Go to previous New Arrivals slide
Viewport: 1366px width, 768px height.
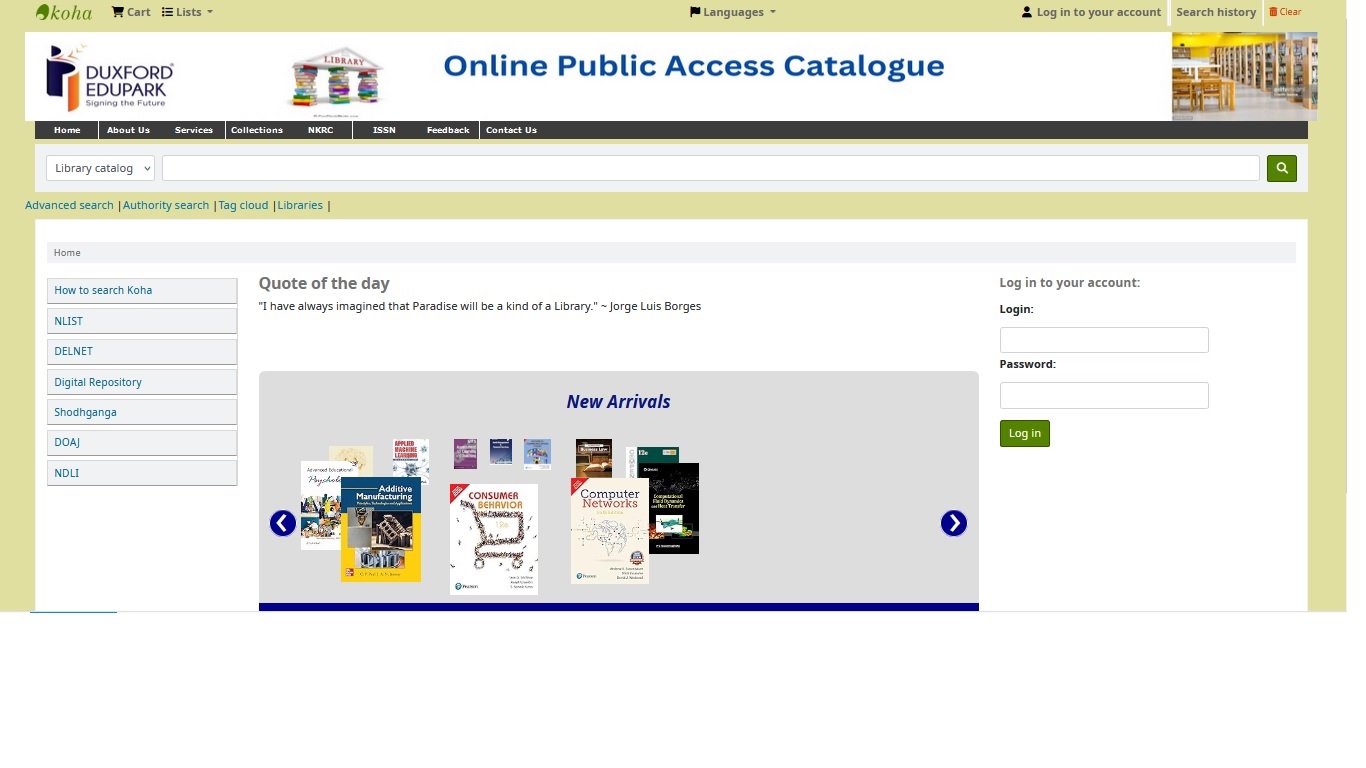point(283,523)
